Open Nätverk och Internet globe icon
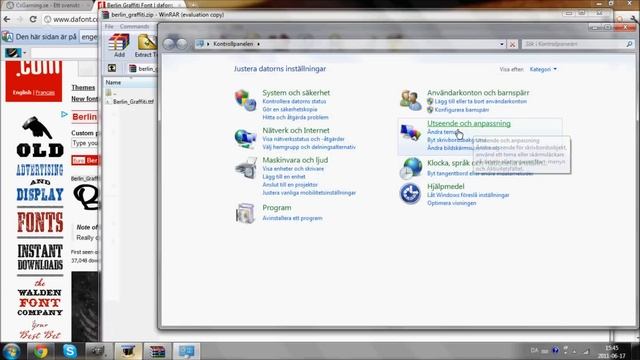This screenshot has height=360, width=640. (245, 138)
